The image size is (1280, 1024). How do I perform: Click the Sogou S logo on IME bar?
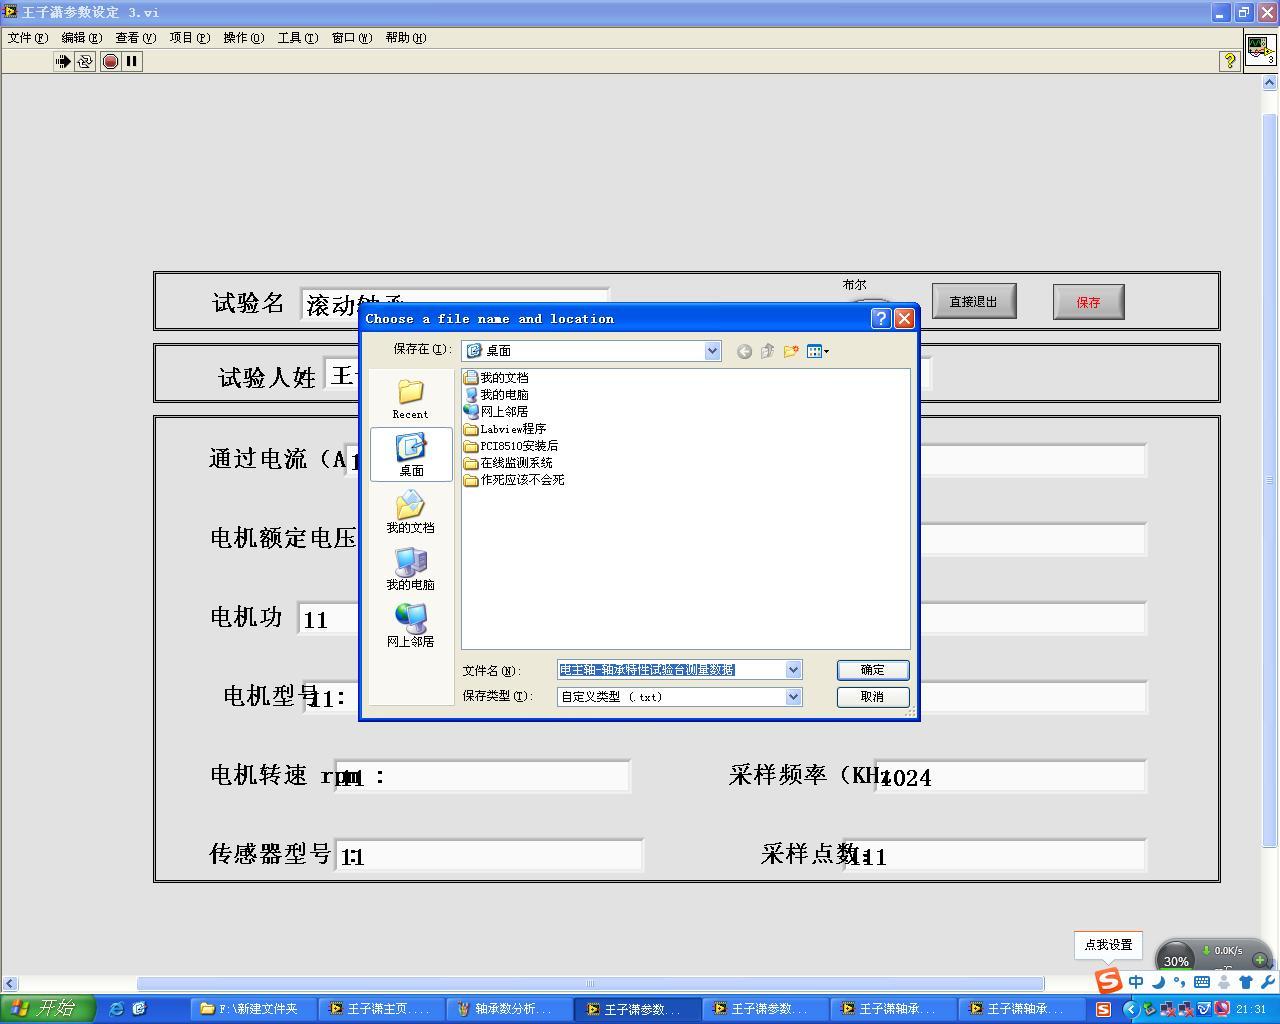(1107, 981)
